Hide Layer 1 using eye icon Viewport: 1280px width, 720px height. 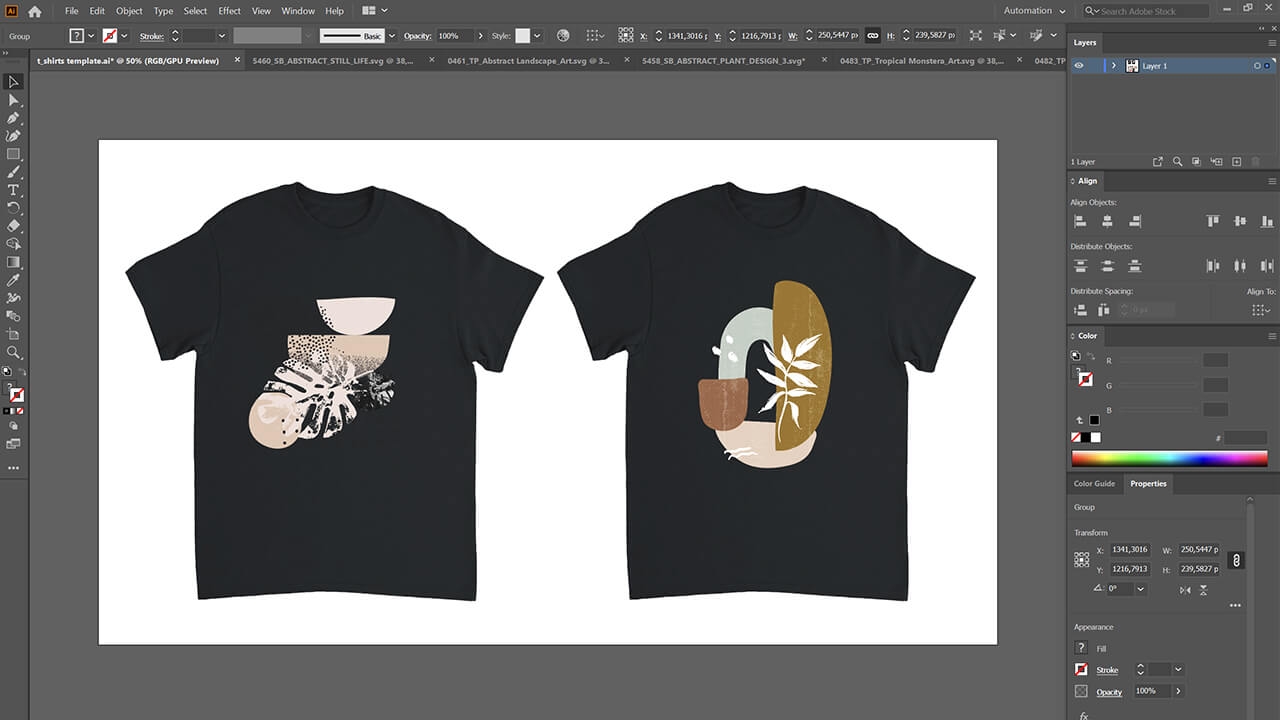[x=1078, y=66]
